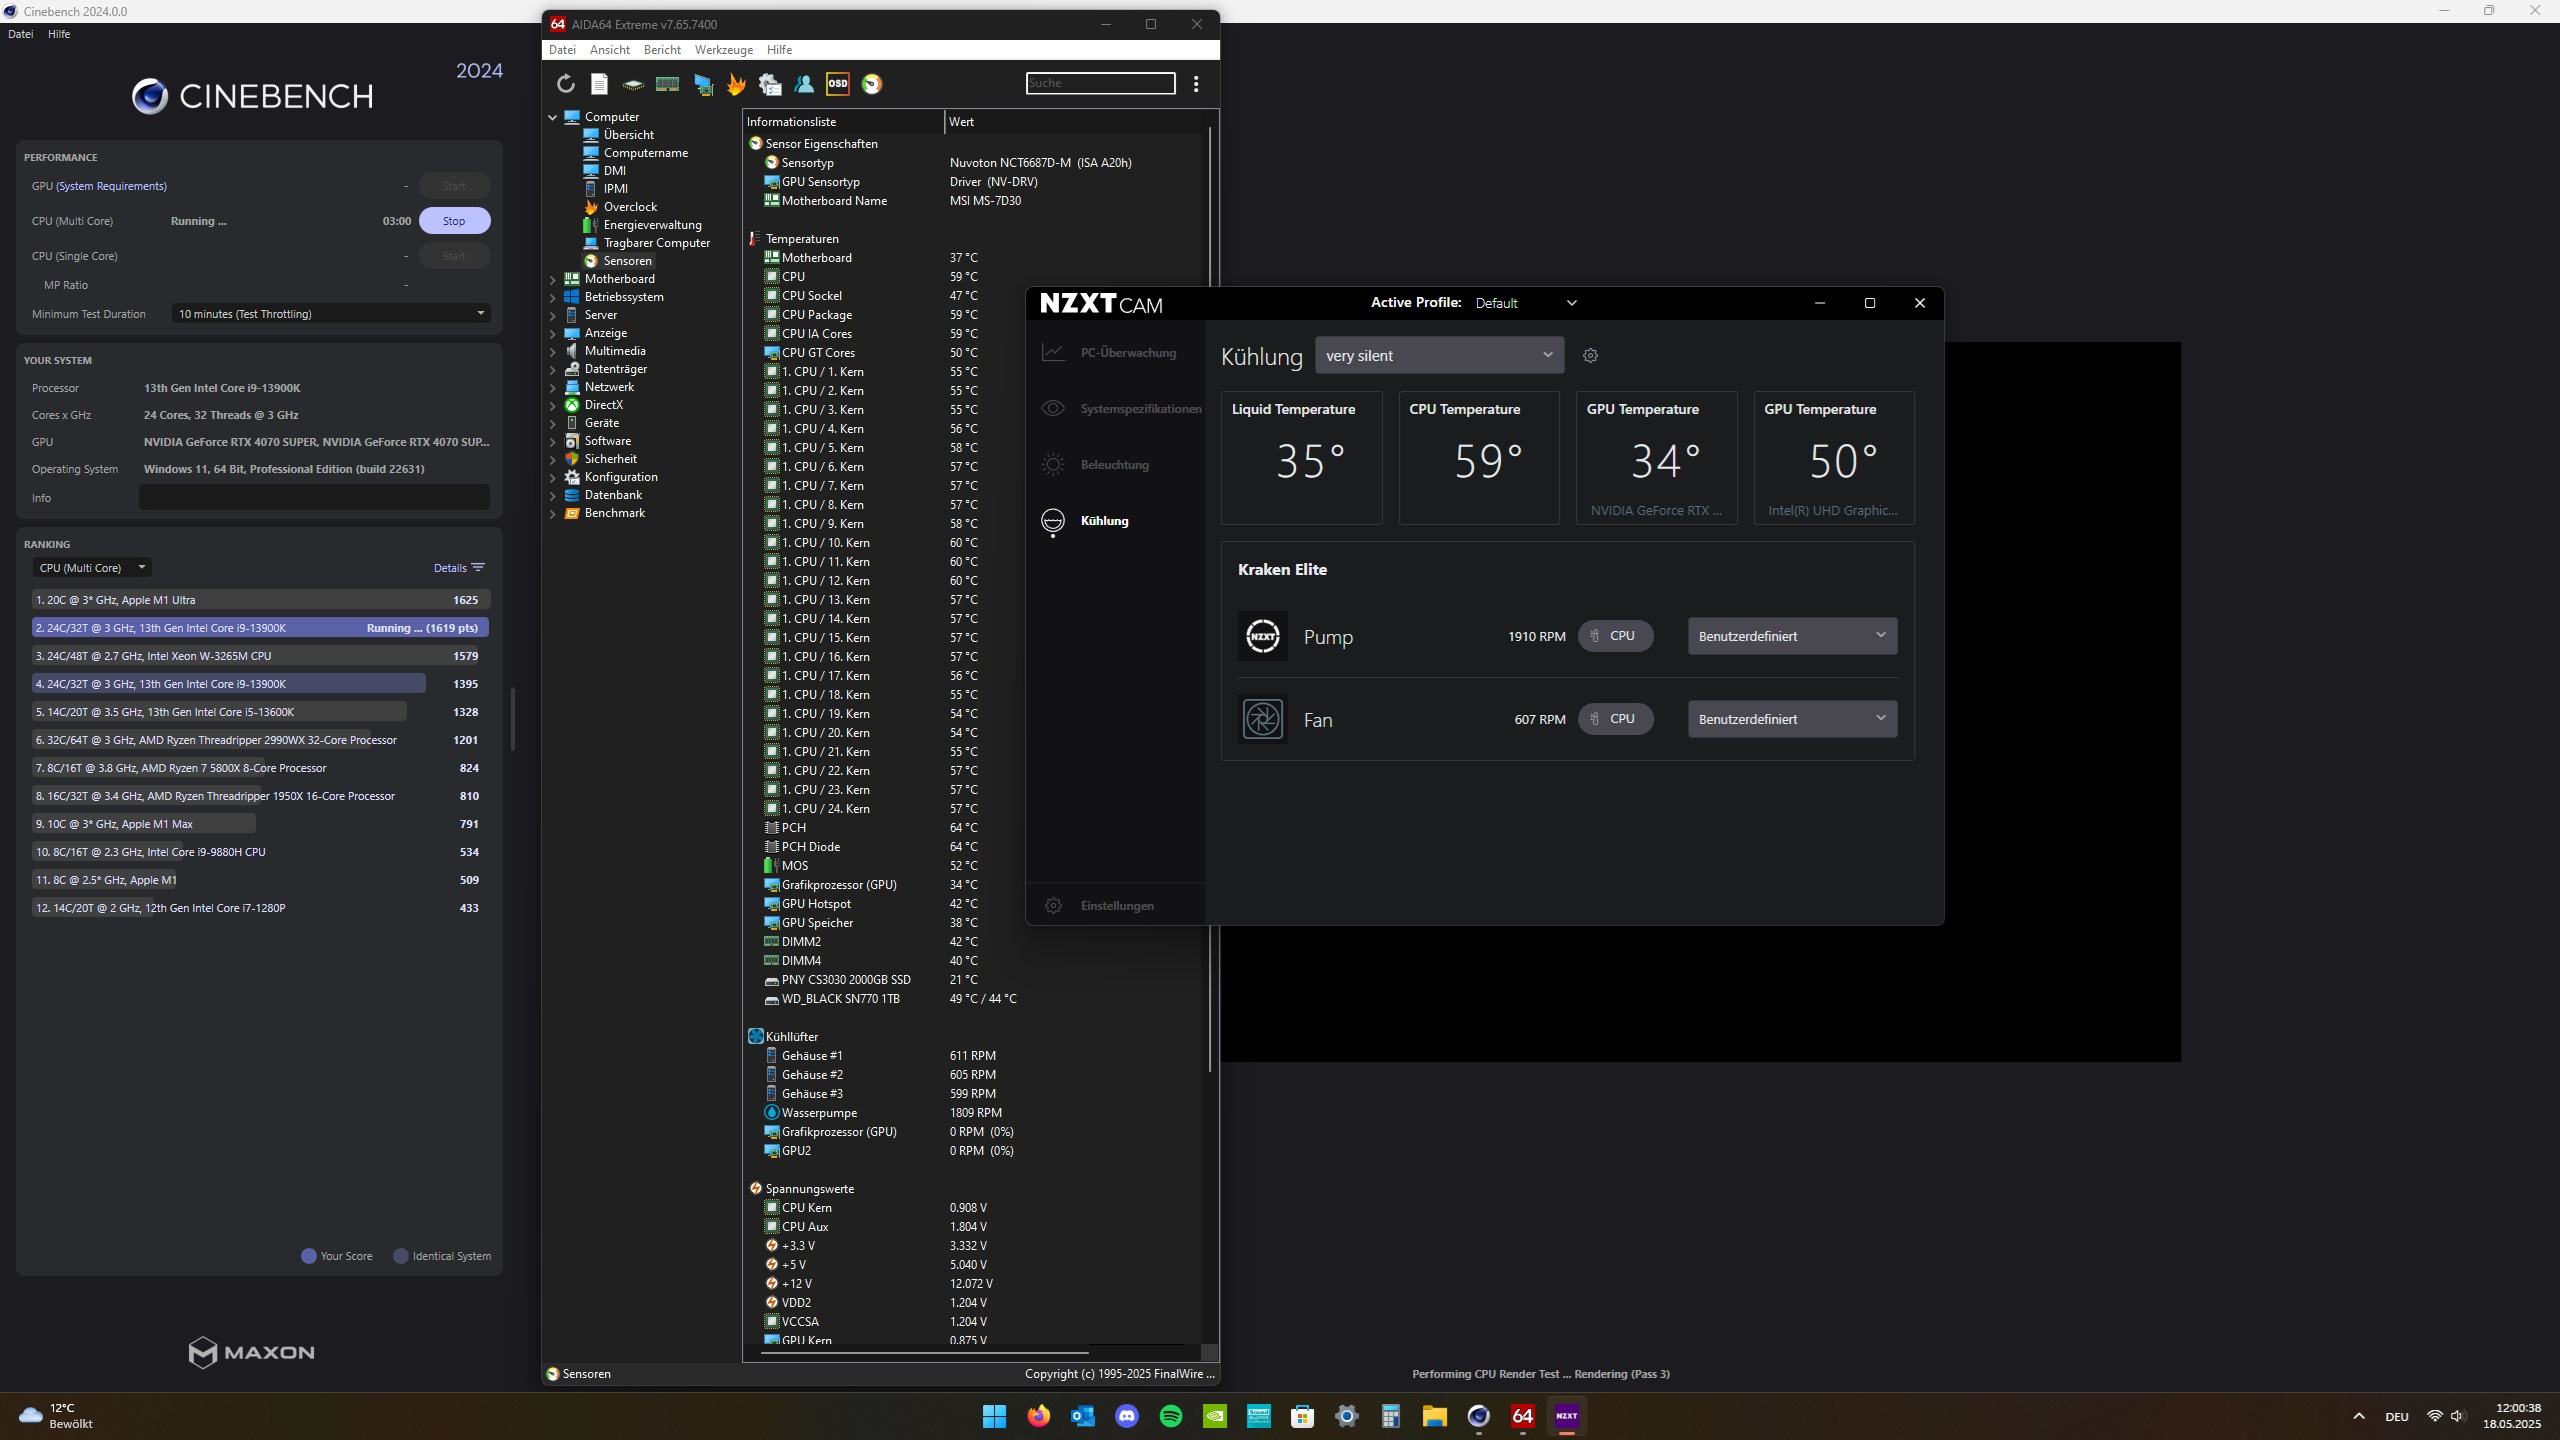Open the Minimum Test Duration dropdown
This screenshot has height=1440, width=2560.
coord(330,314)
